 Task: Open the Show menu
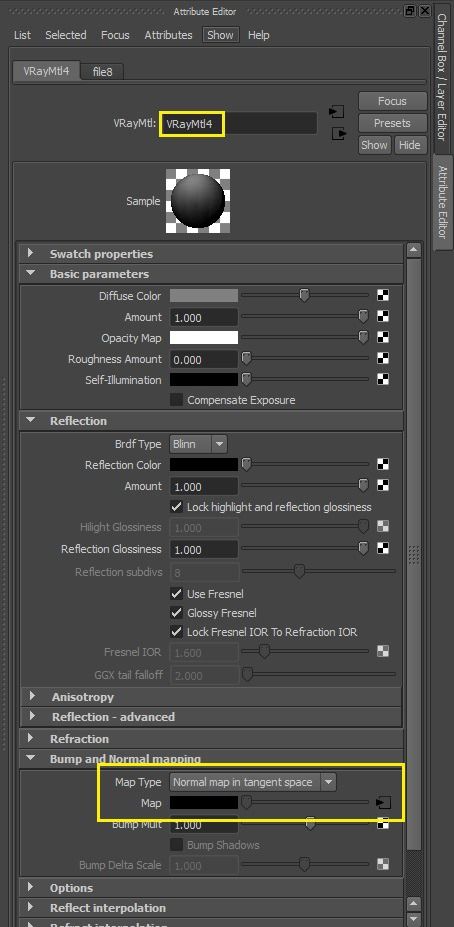pos(220,35)
